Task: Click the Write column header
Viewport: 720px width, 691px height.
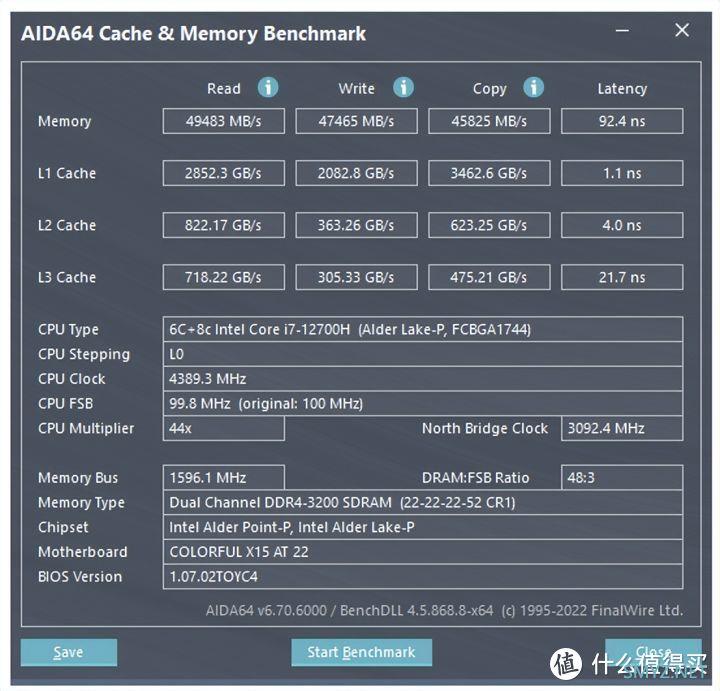Action: [357, 88]
